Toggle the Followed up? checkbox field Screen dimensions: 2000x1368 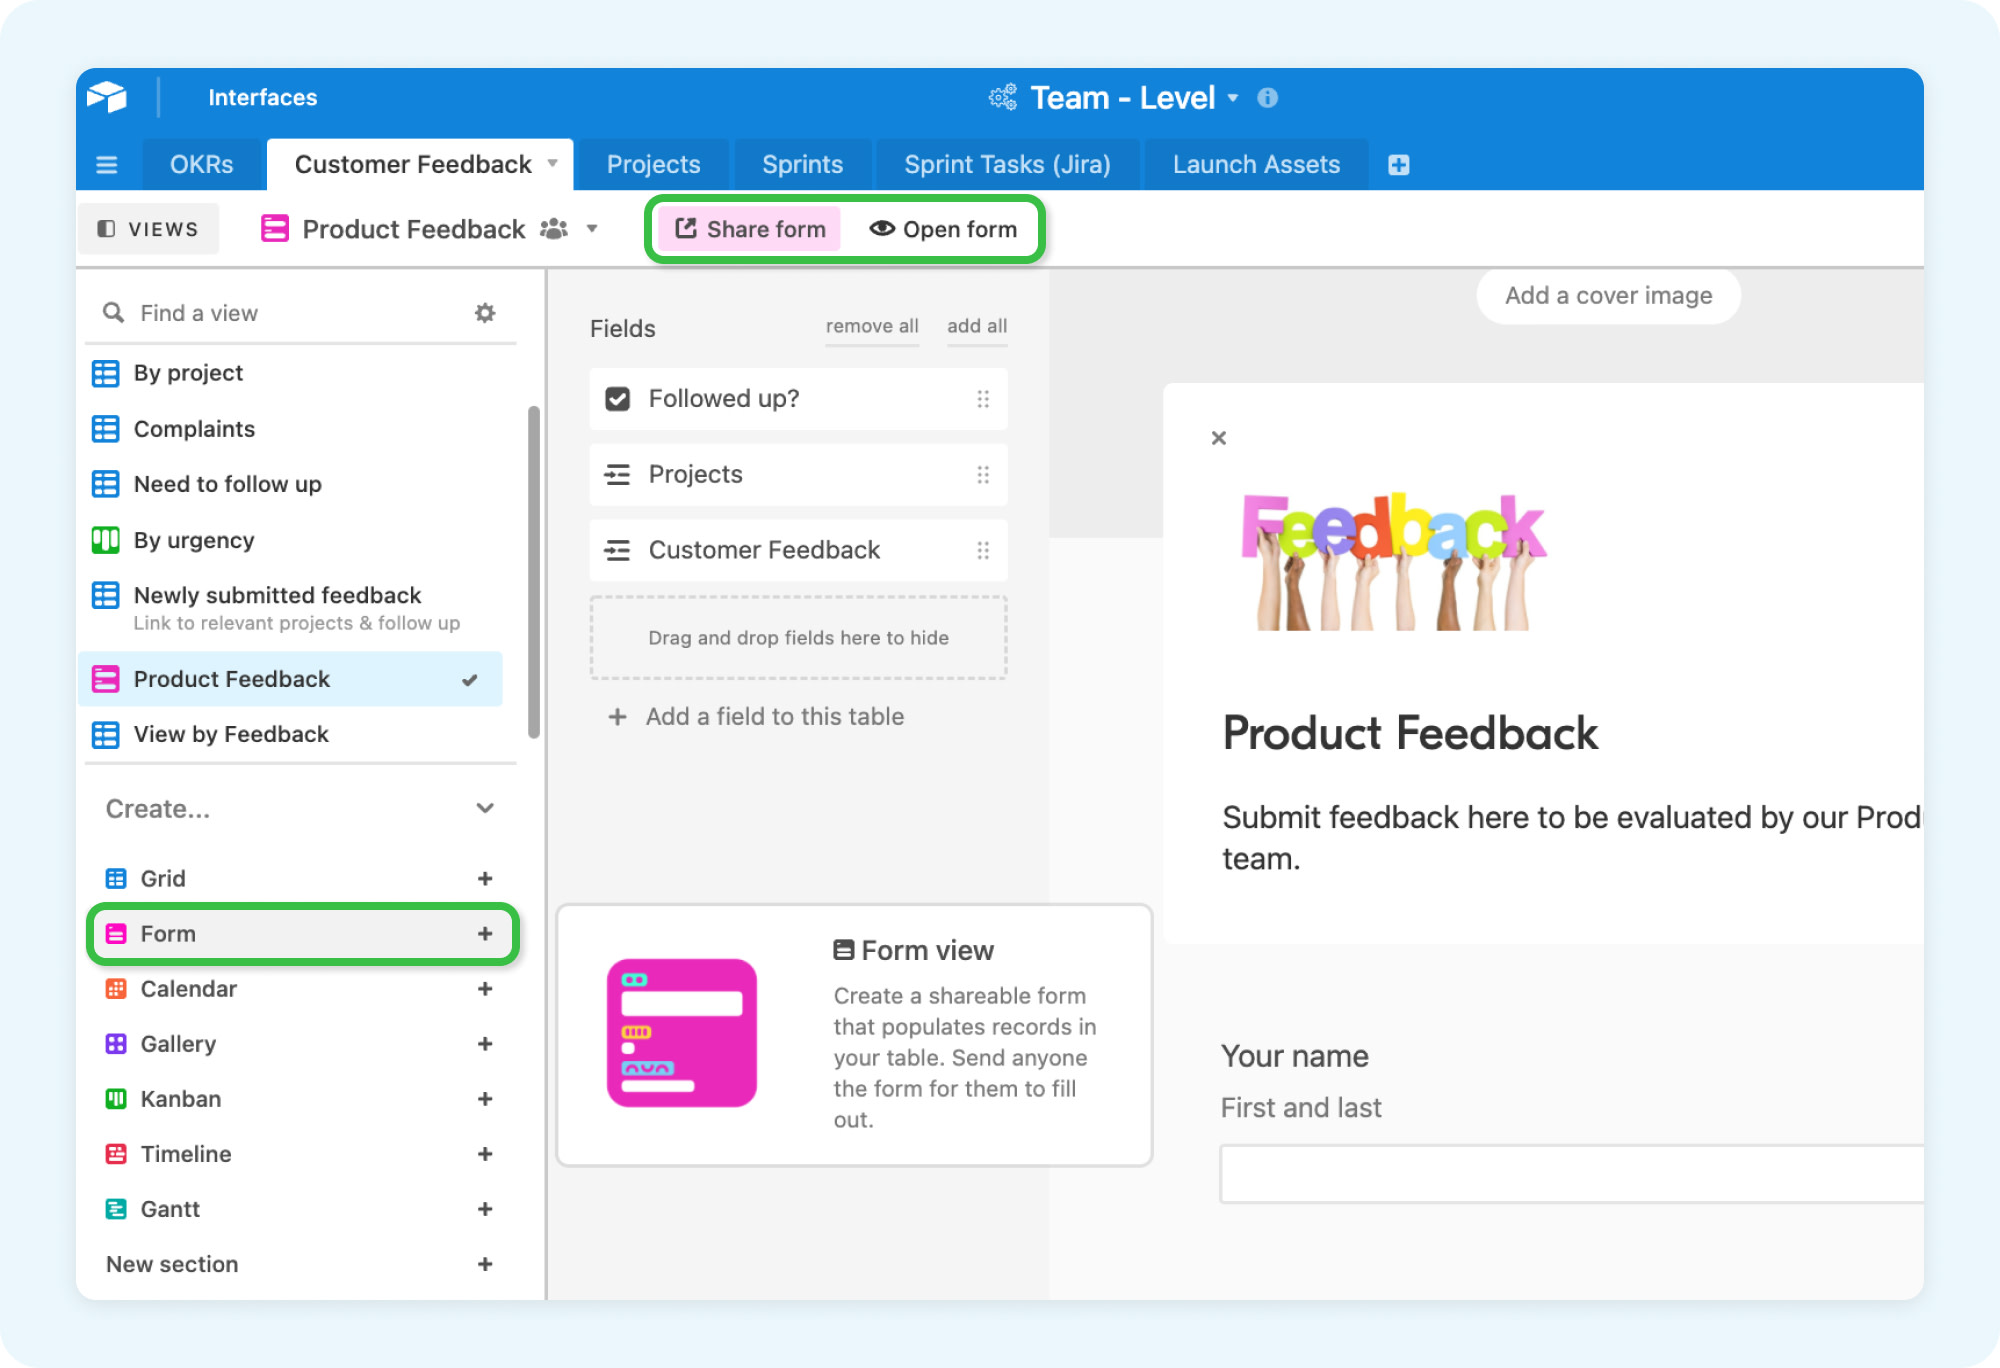[x=619, y=398]
